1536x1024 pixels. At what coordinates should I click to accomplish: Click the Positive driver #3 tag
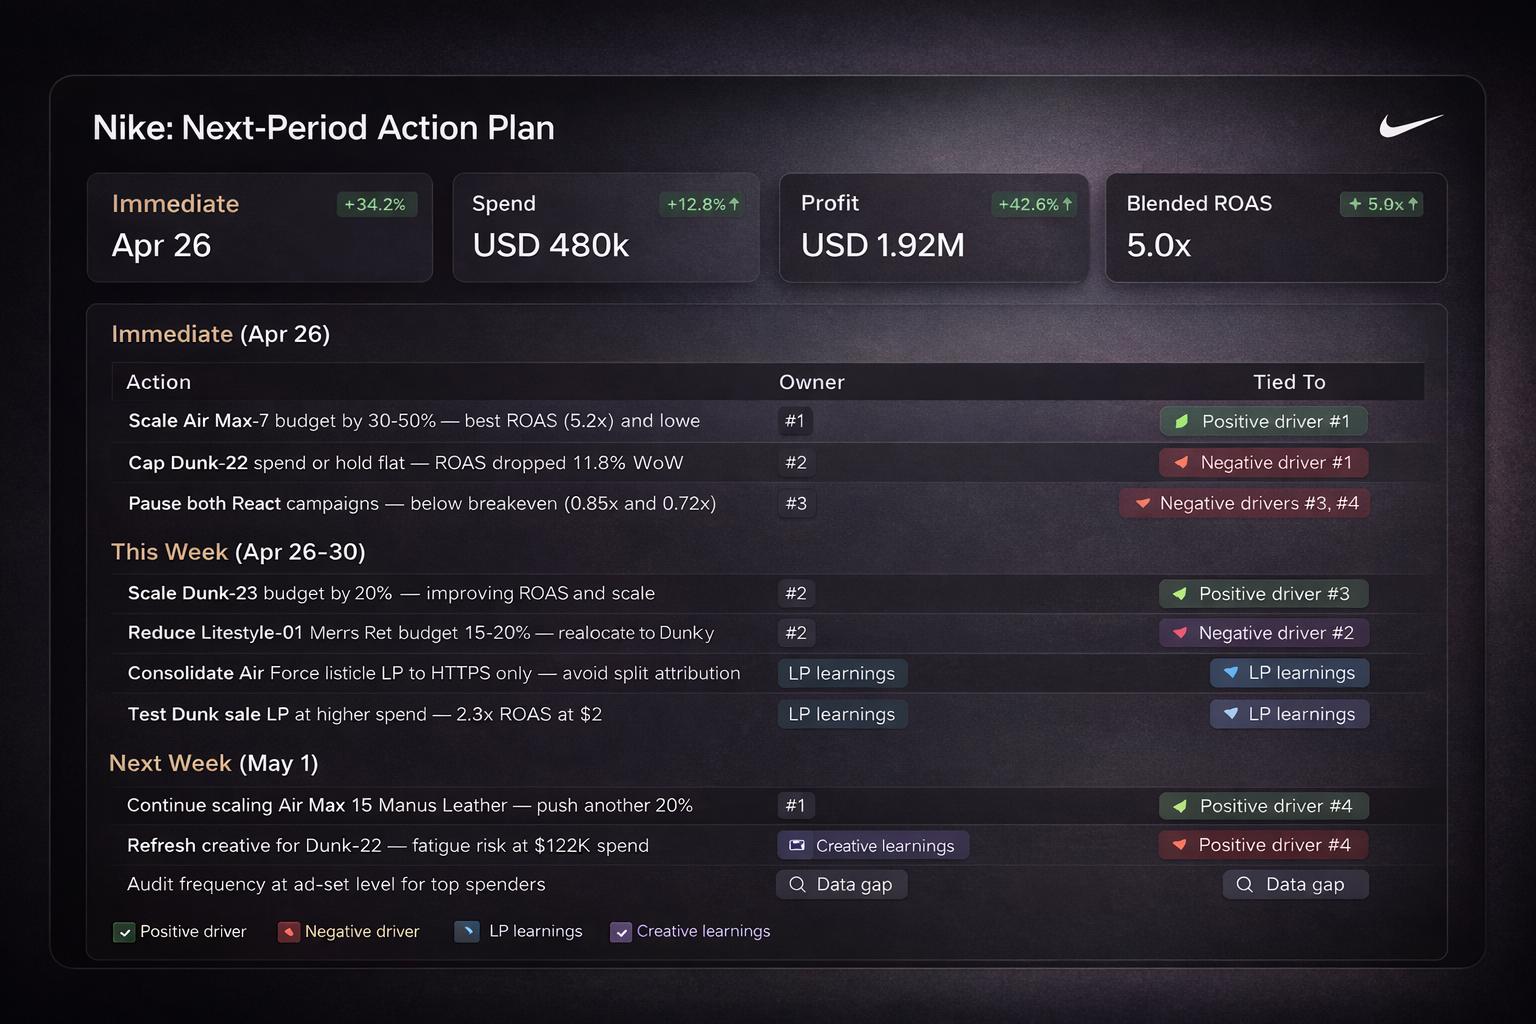1263,594
